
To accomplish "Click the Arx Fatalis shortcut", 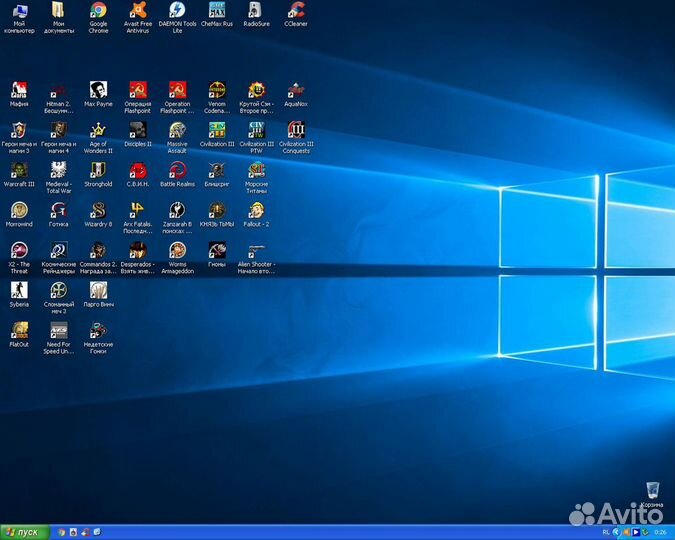I will 138,218.
